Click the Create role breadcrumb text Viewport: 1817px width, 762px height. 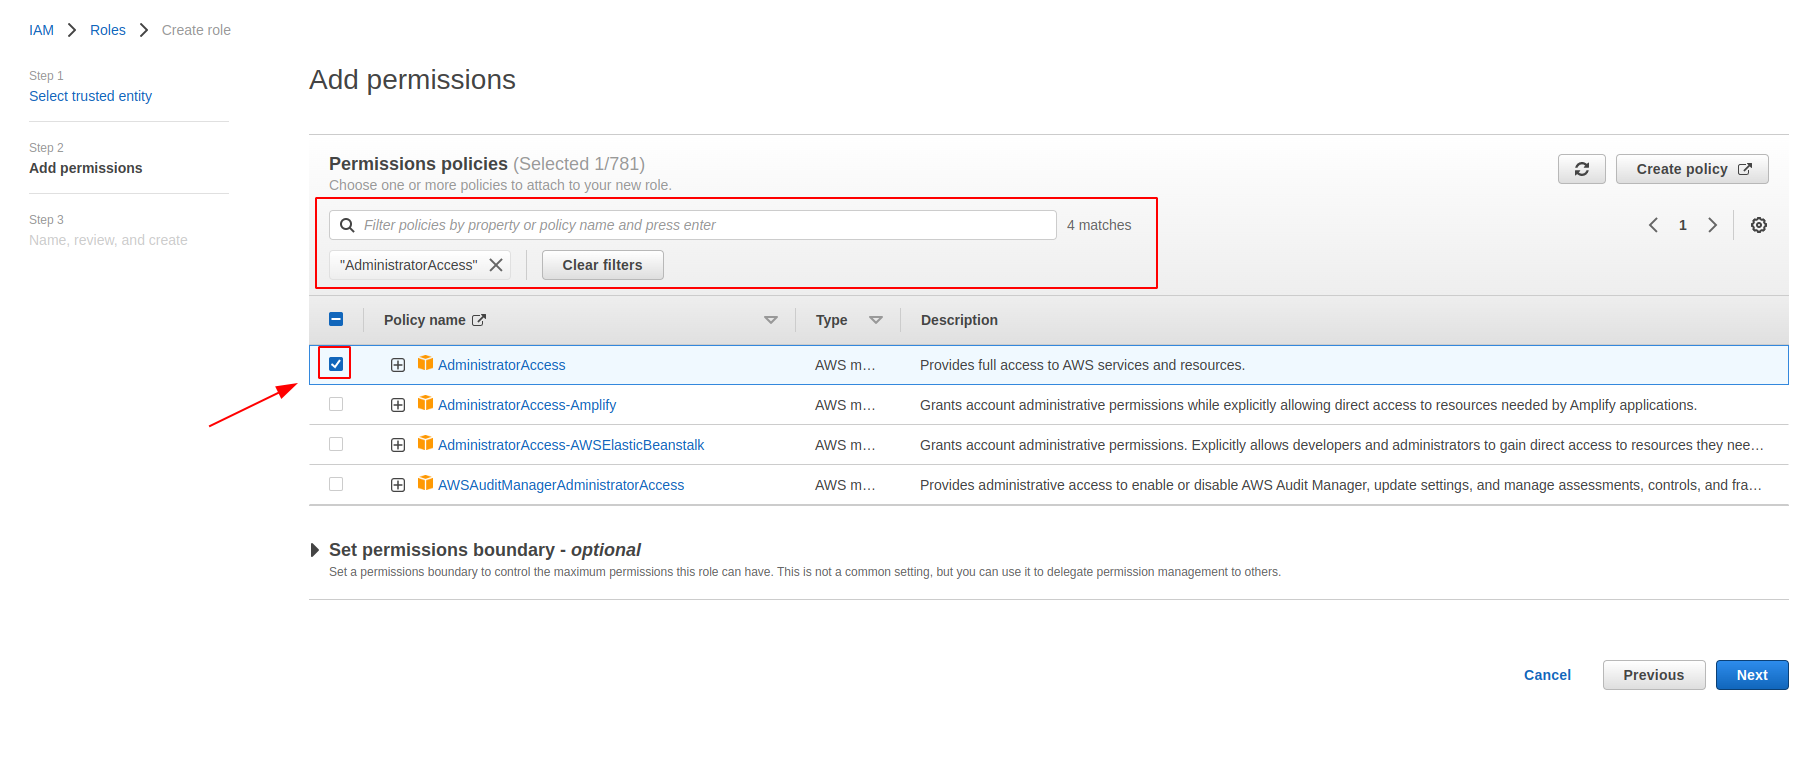(x=196, y=30)
